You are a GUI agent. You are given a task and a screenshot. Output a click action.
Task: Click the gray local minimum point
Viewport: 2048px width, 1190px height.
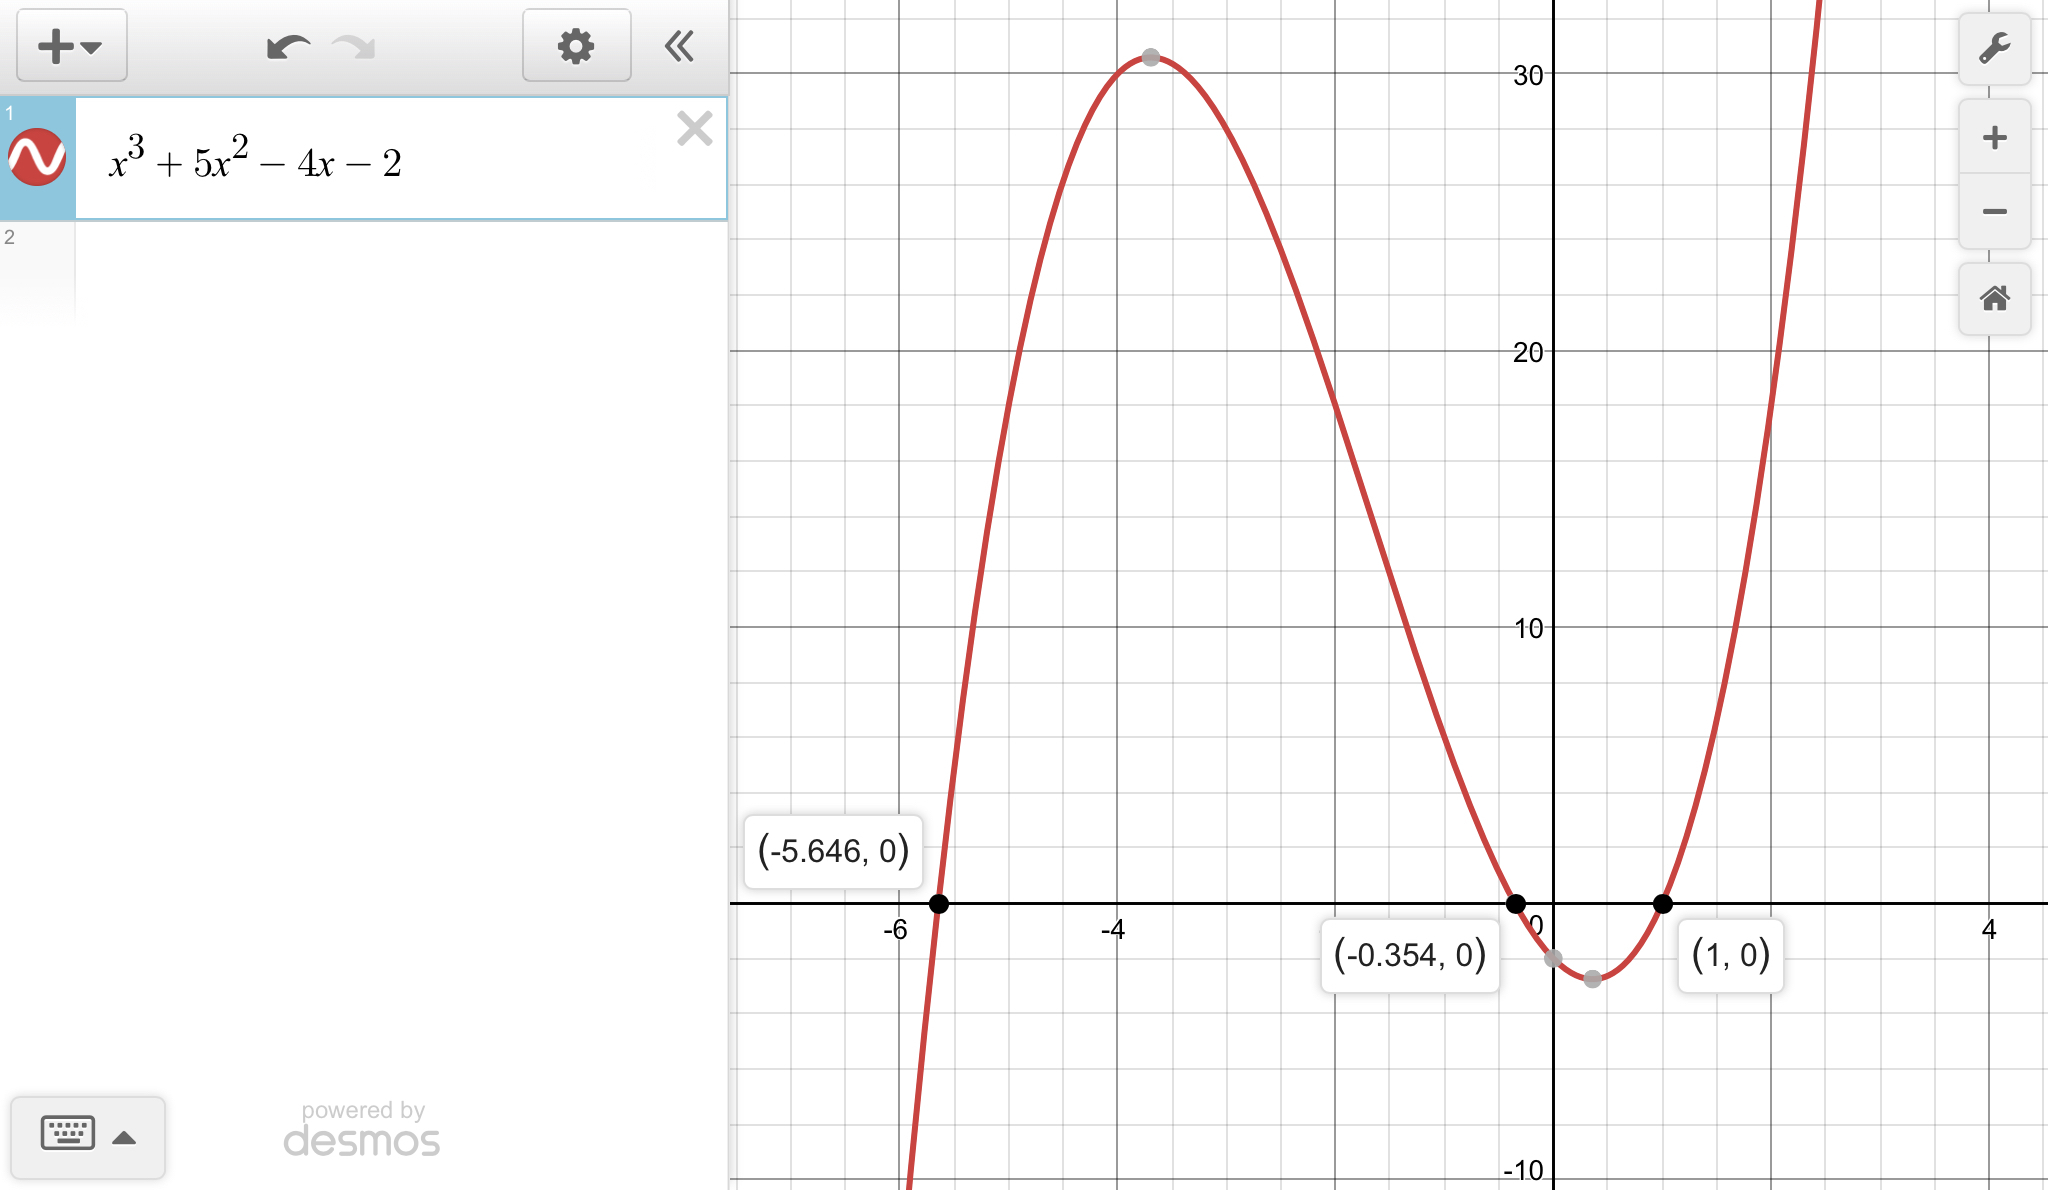[x=1593, y=979]
